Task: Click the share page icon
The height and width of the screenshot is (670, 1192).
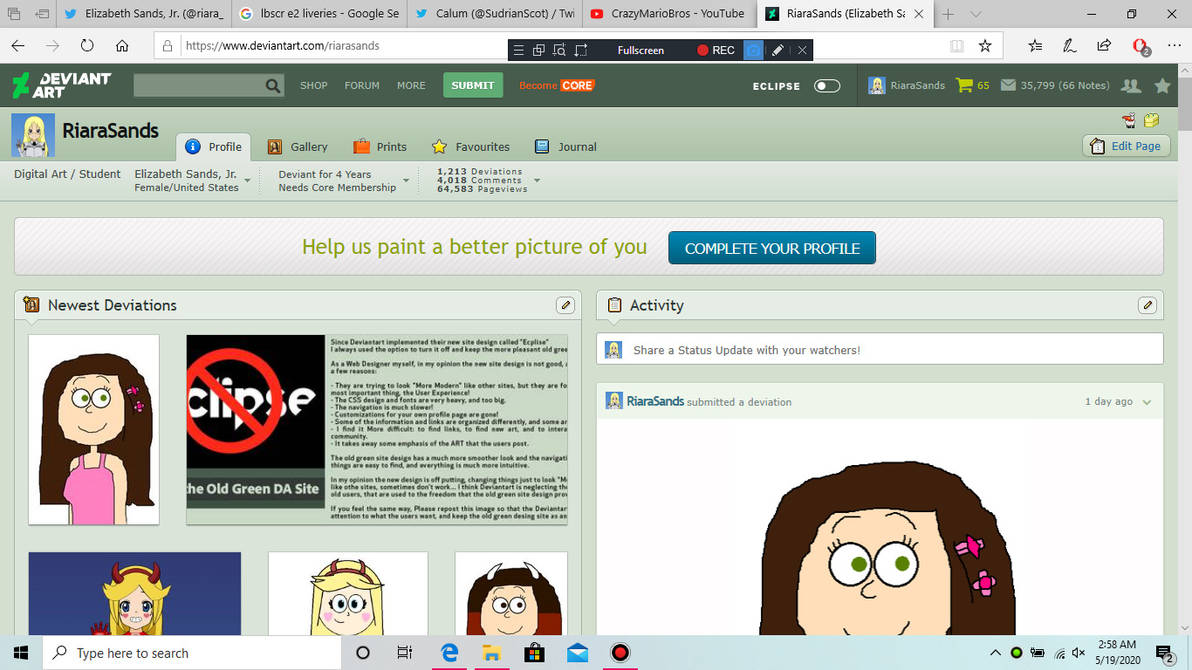Action: pos(1104,46)
